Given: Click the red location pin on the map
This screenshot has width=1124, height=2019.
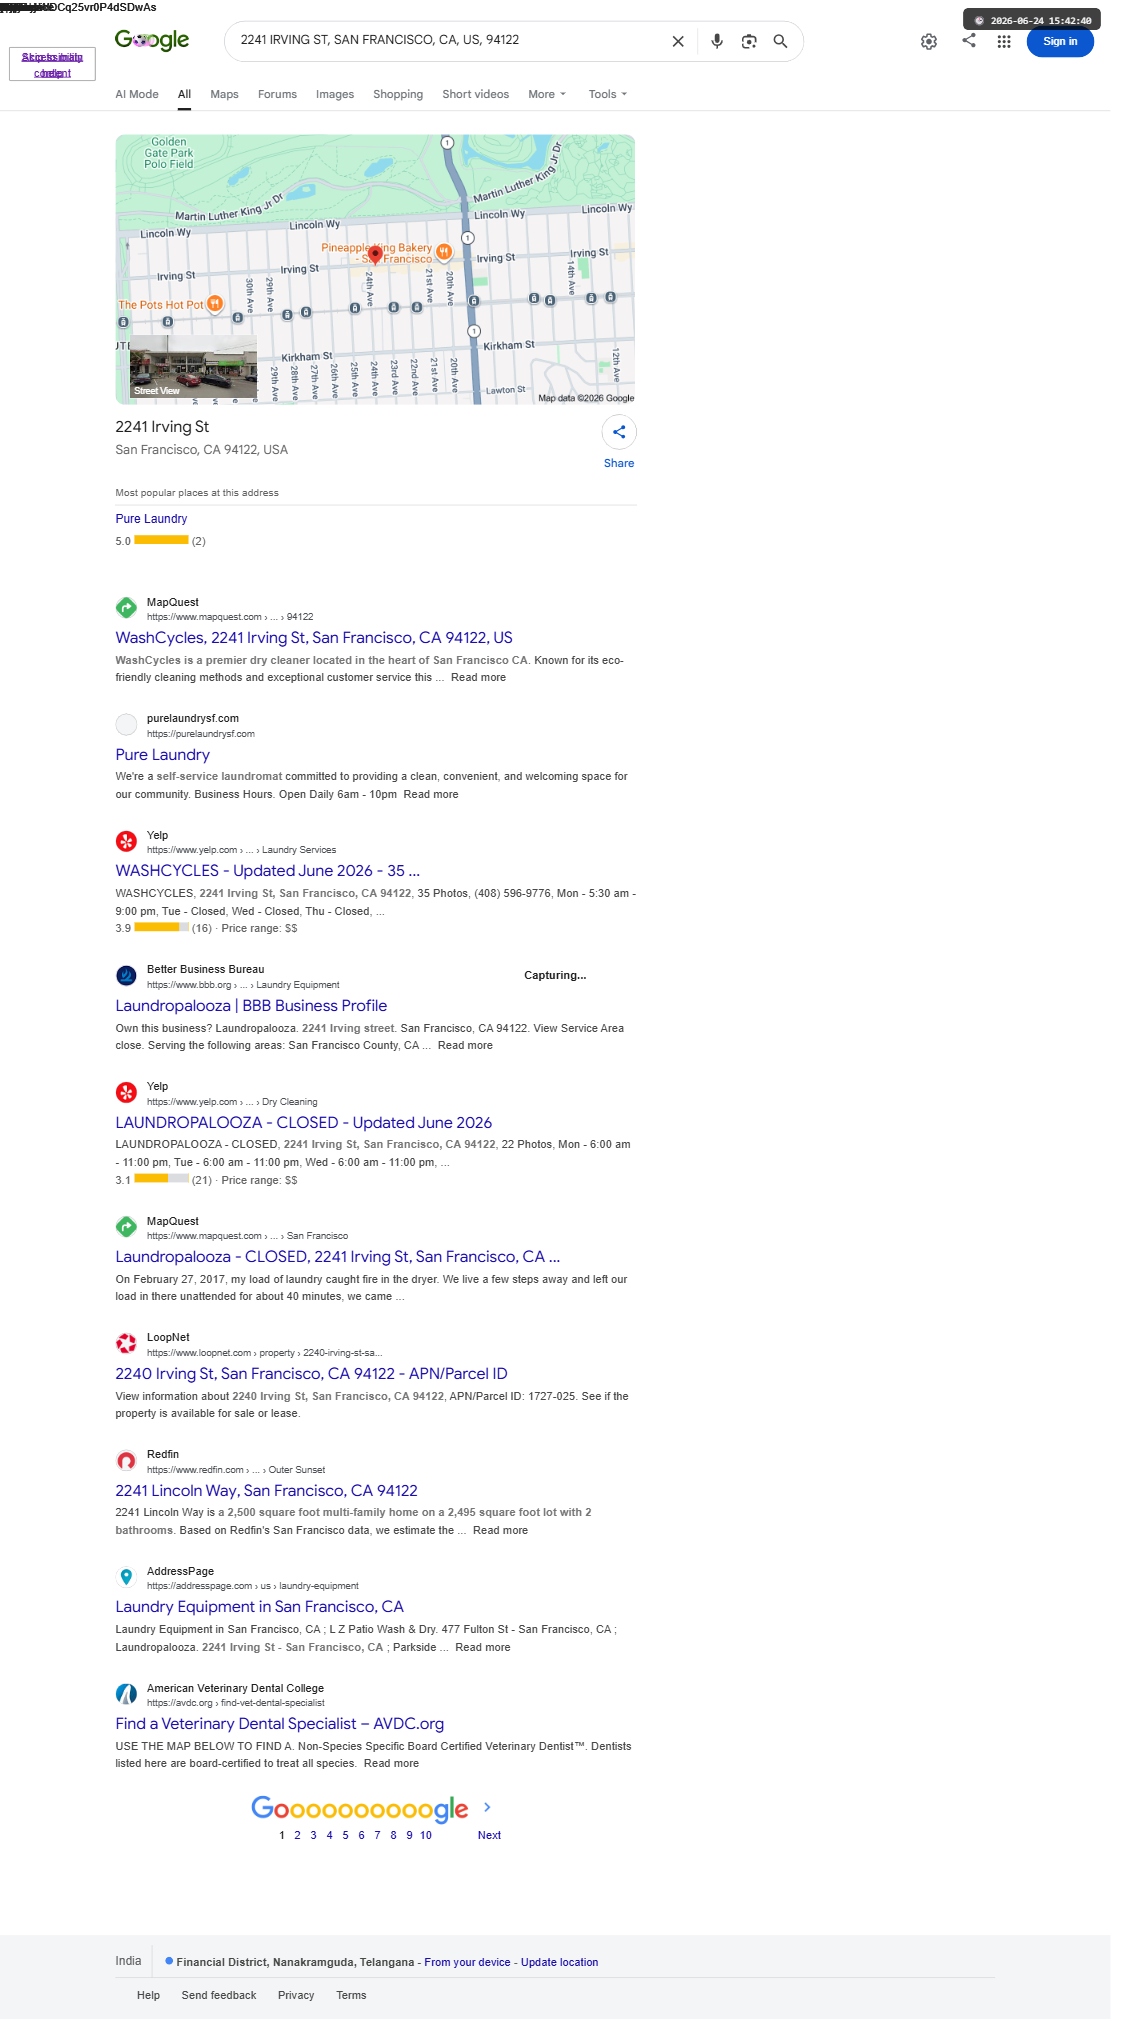Looking at the screenshot, I should [x=376, y=254].
